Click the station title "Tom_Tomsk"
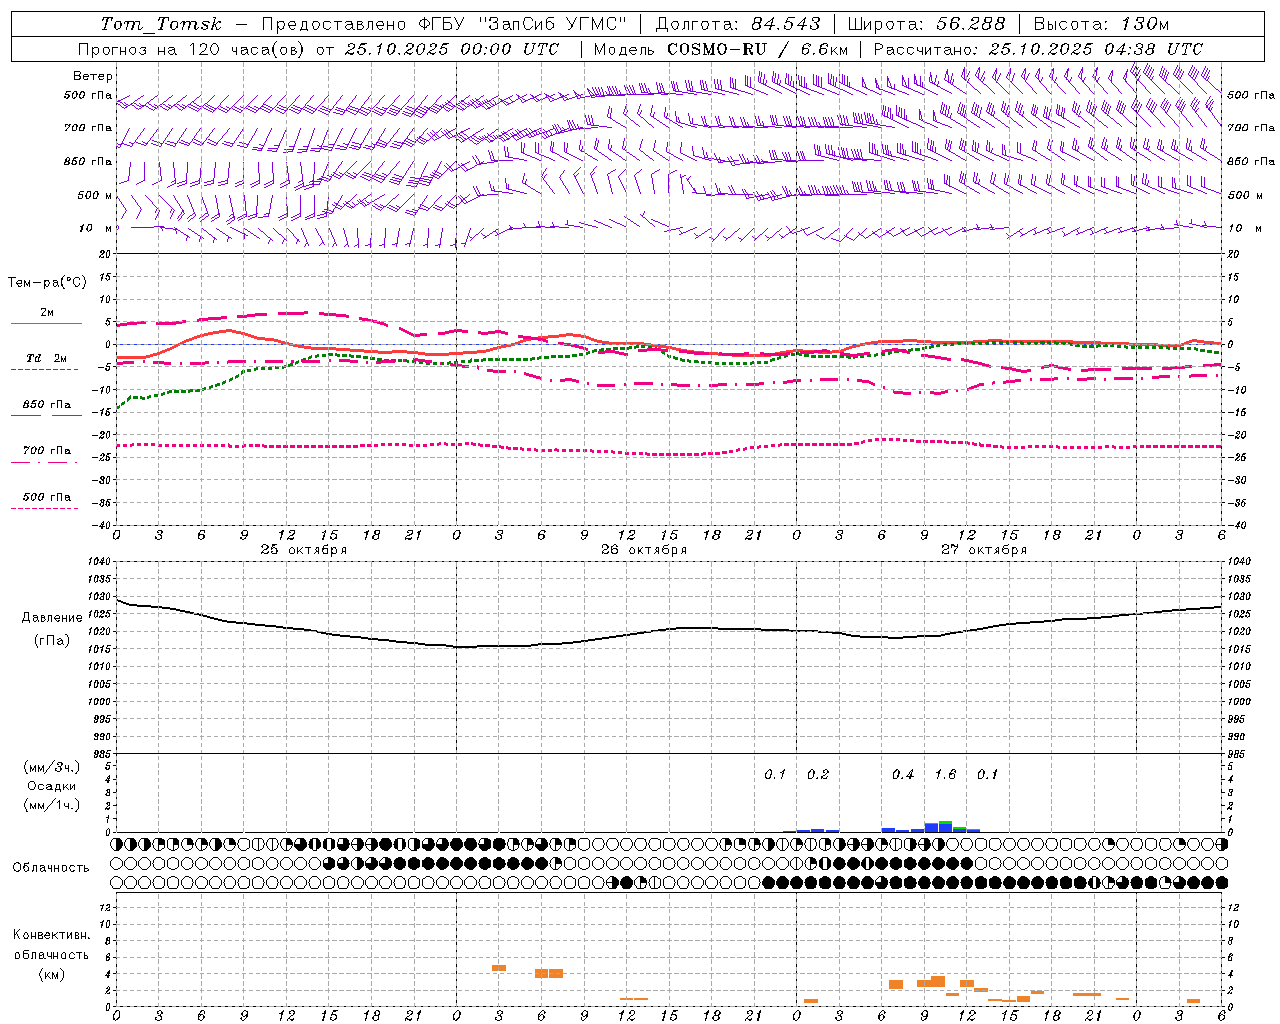 coord(162,24)
